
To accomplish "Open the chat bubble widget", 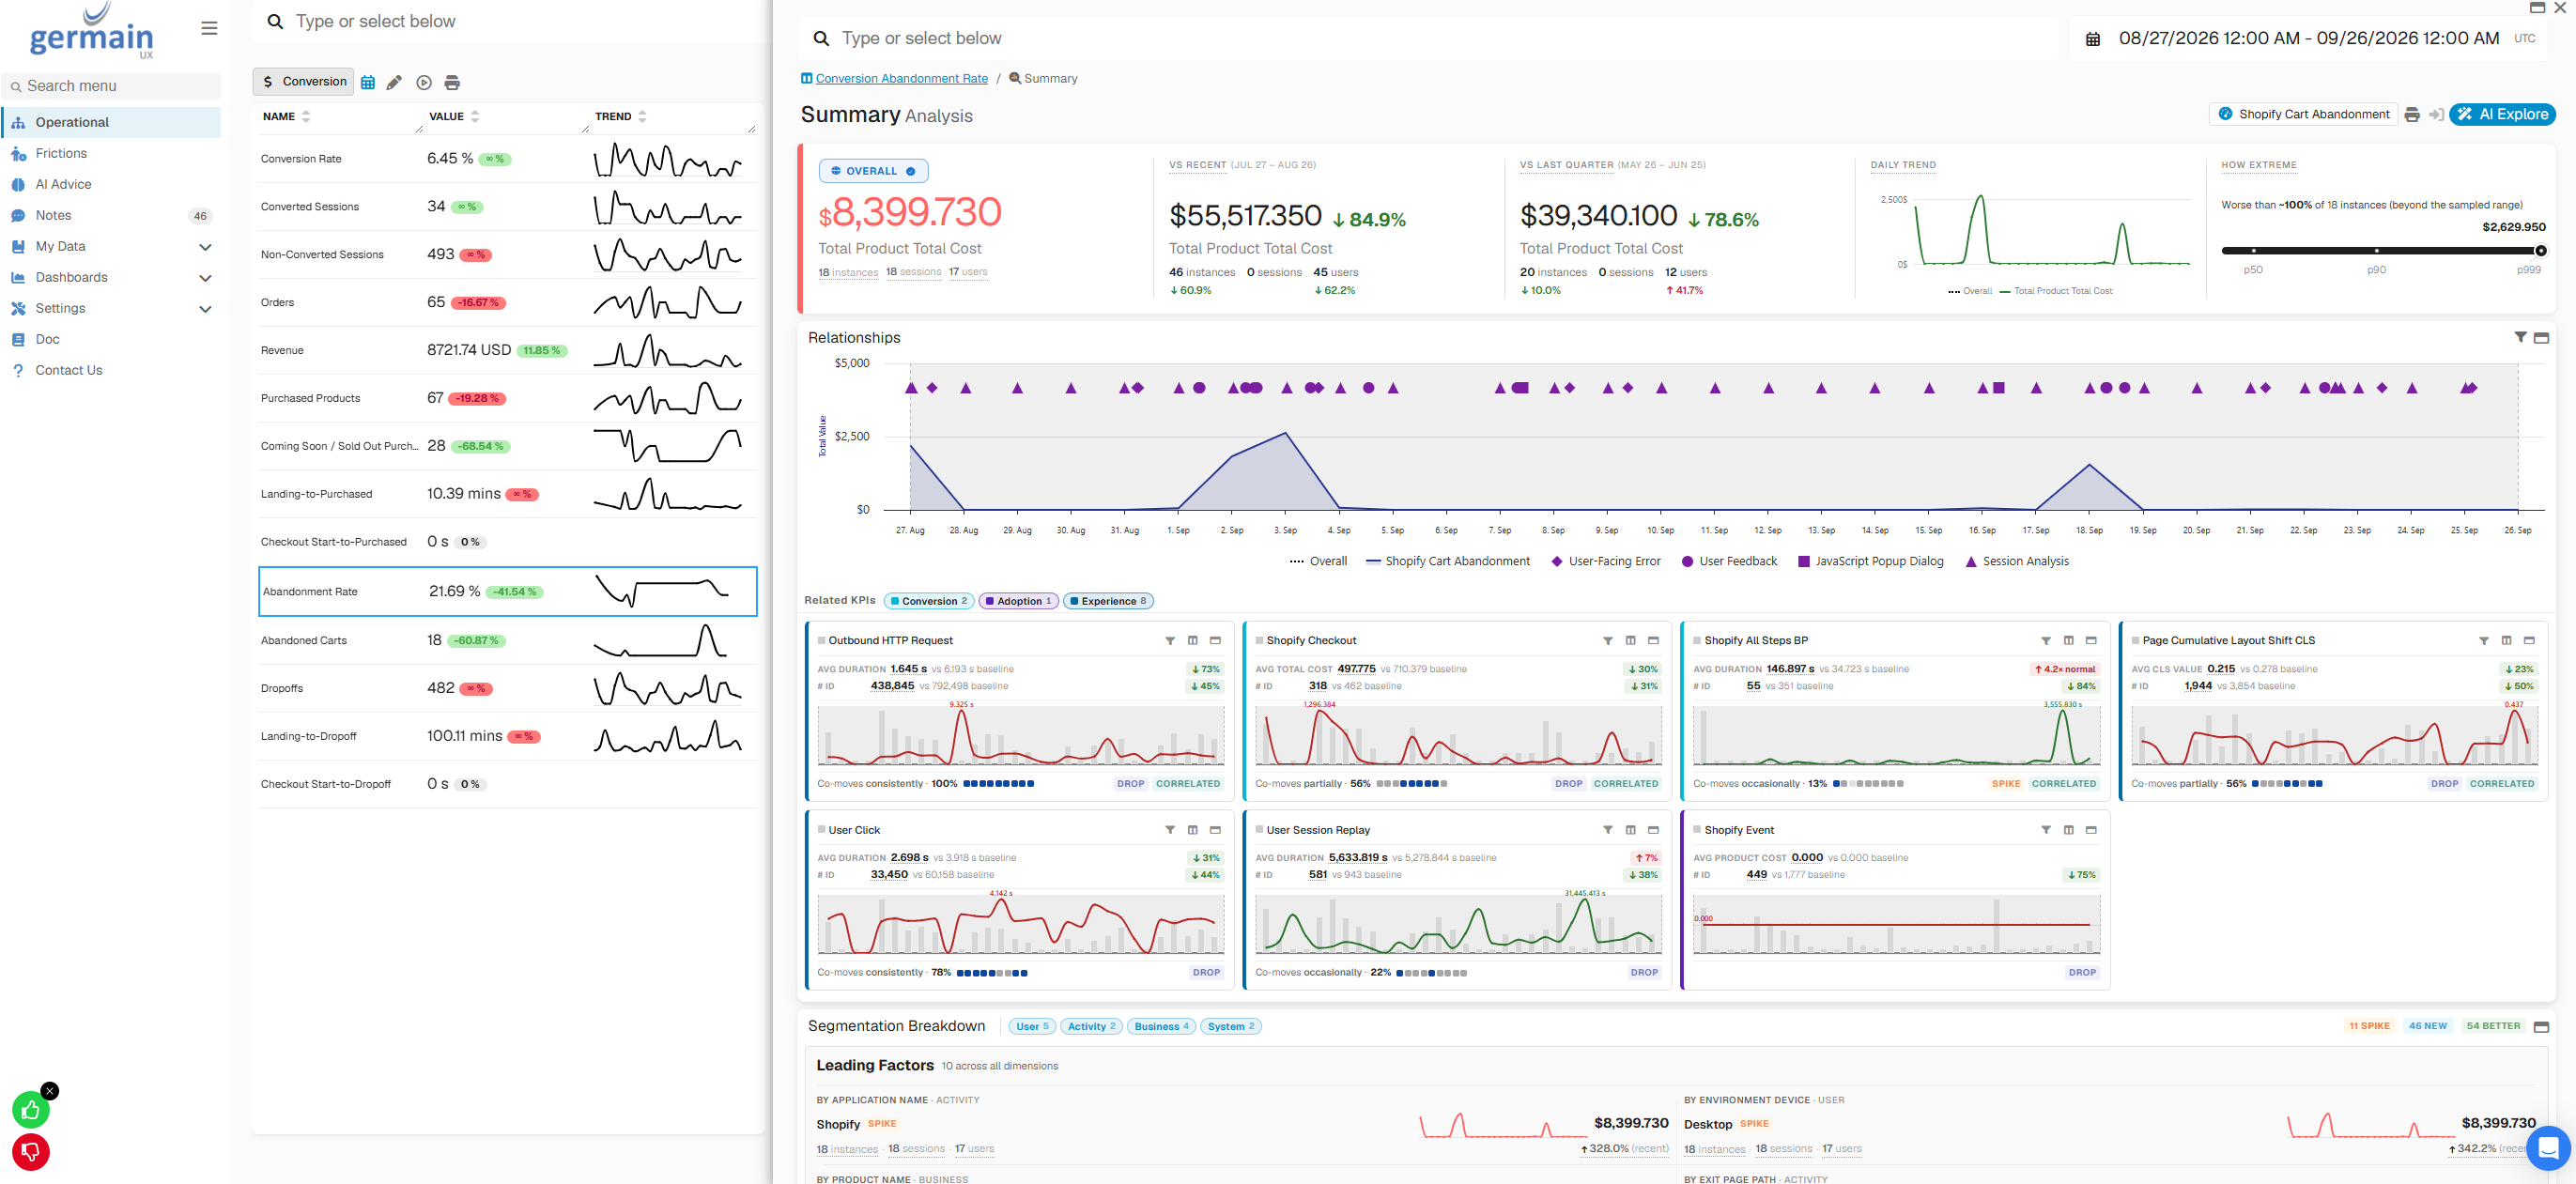I will (x=2548, y=1147).
